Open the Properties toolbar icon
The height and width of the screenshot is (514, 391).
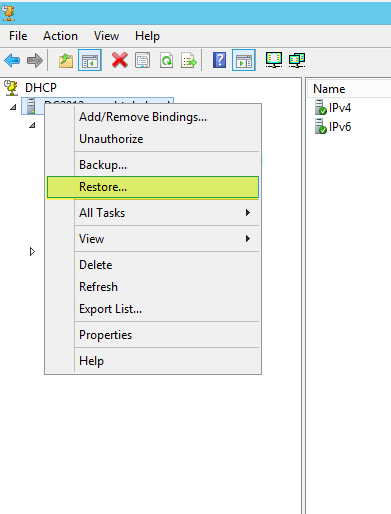[143, 60]
